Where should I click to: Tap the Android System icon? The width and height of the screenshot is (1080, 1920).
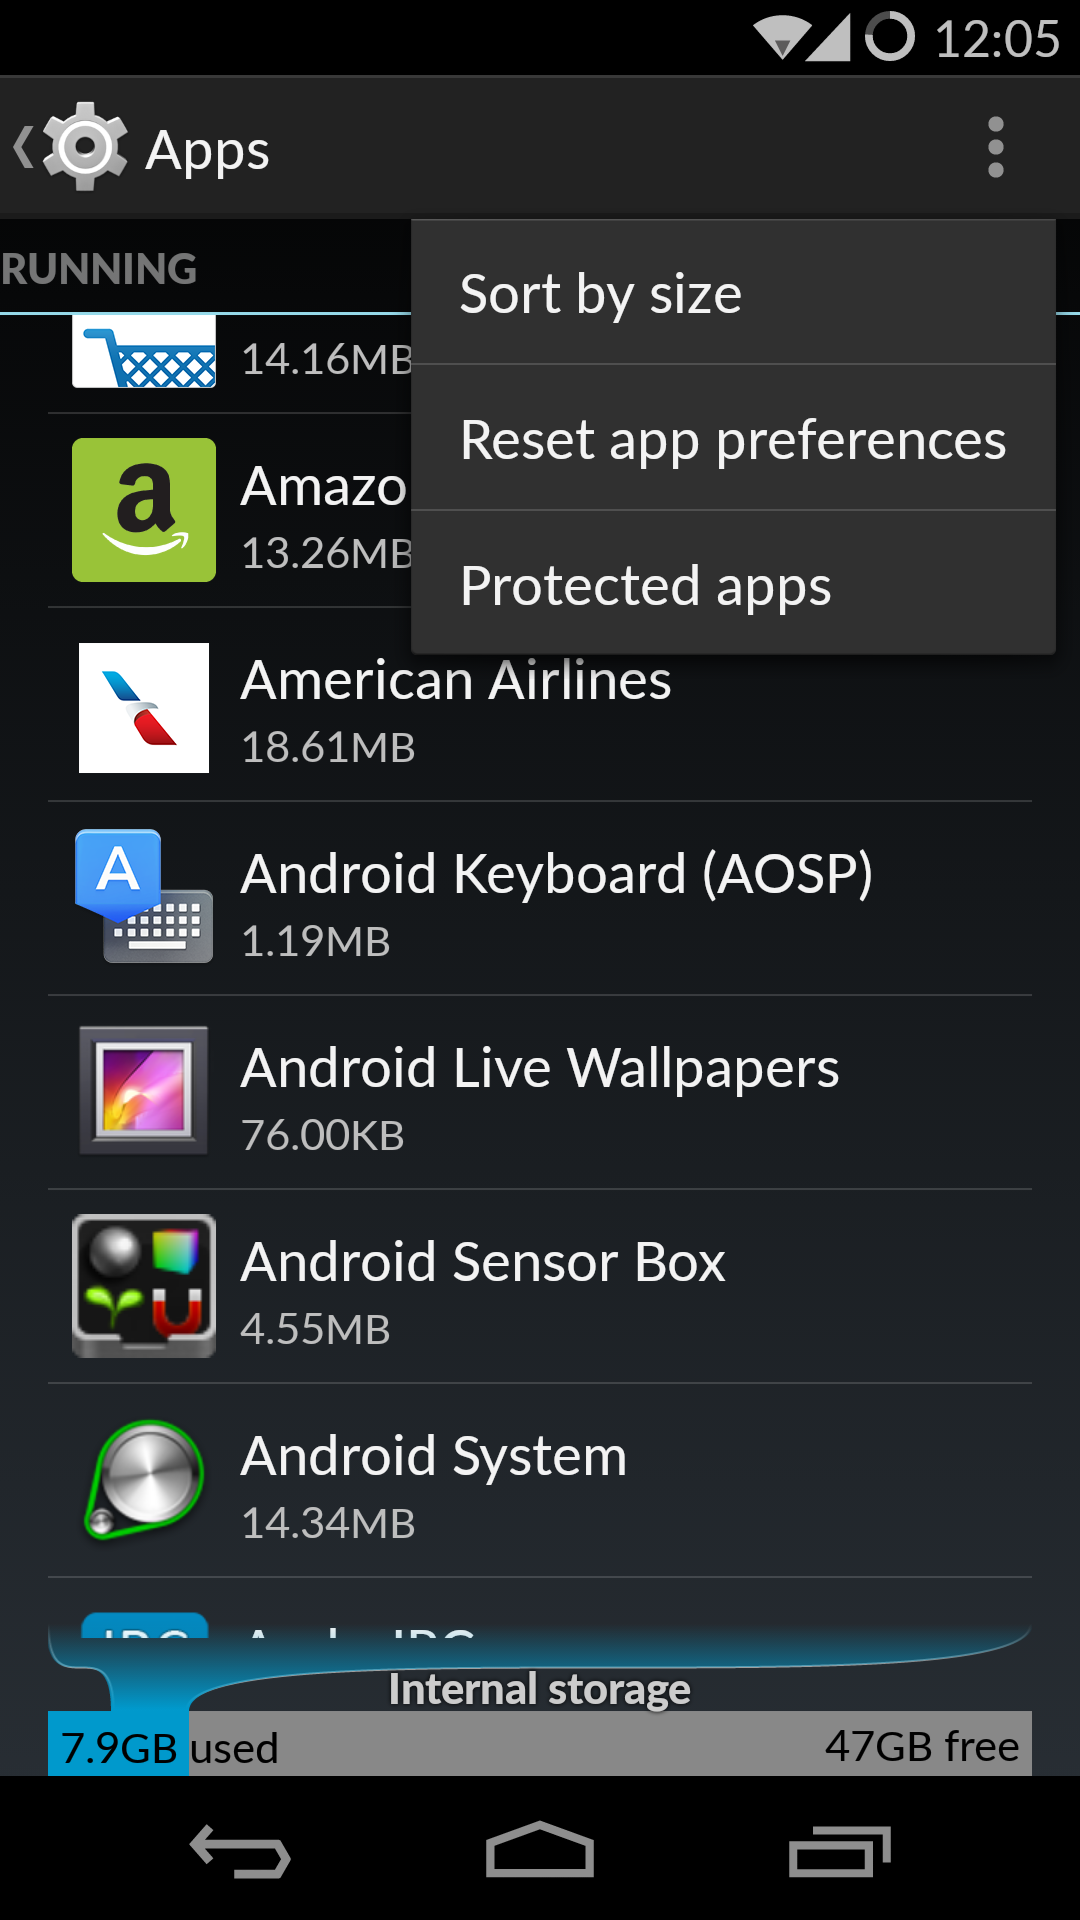coord(144,1480)
